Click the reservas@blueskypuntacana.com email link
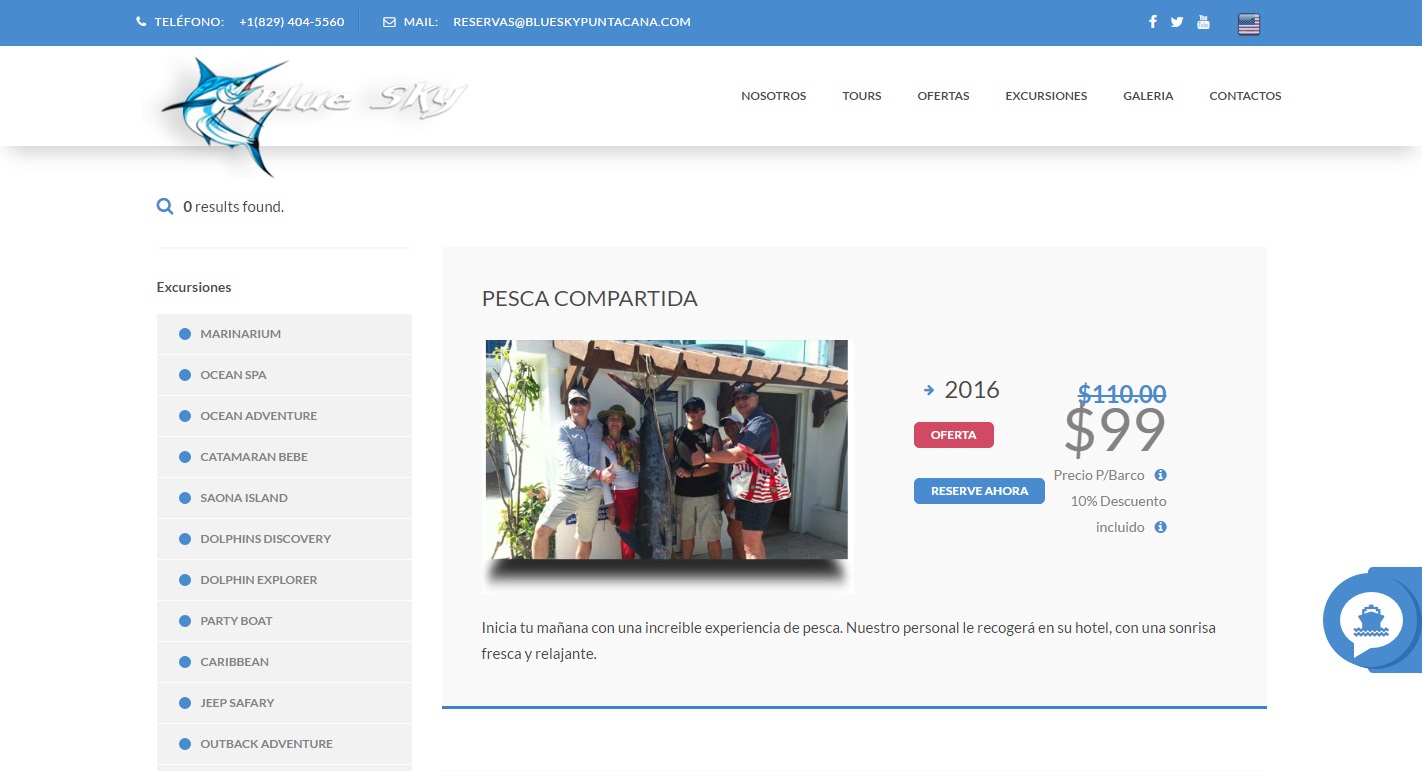The height and width of the screenshot is (771, 1422). point(572,22)
